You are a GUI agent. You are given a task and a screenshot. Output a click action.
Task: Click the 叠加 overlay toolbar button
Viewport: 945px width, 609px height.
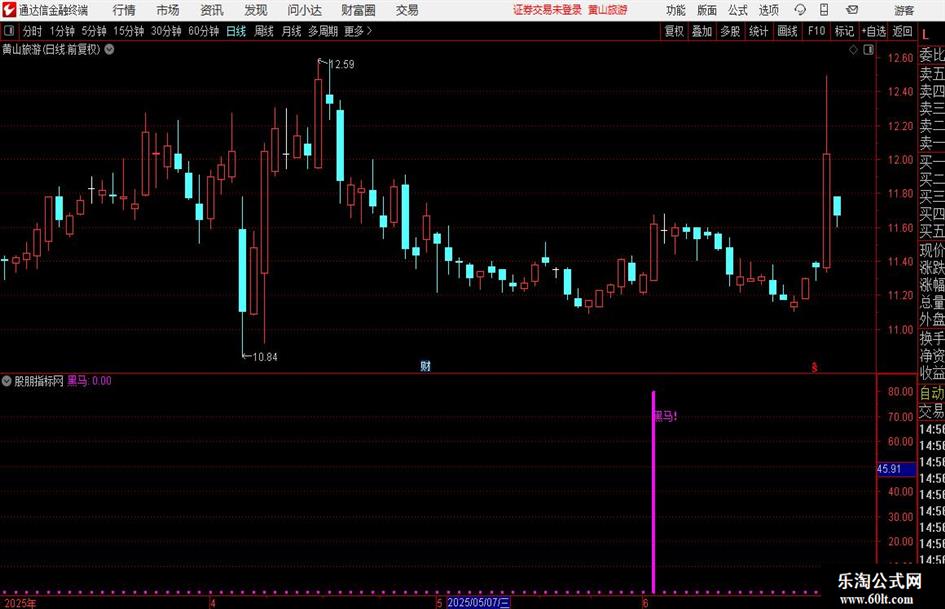(x=702, y=31)
